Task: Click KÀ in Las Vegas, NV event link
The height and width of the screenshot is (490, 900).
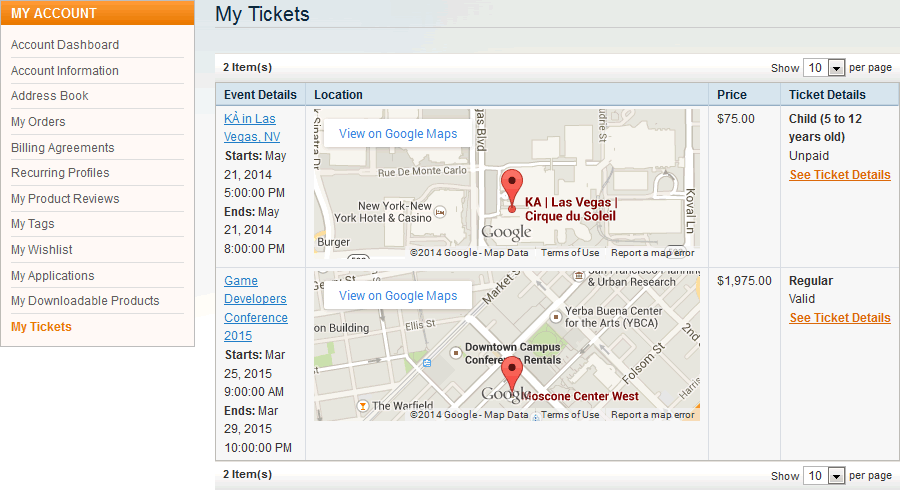Action: click(251, 127)
